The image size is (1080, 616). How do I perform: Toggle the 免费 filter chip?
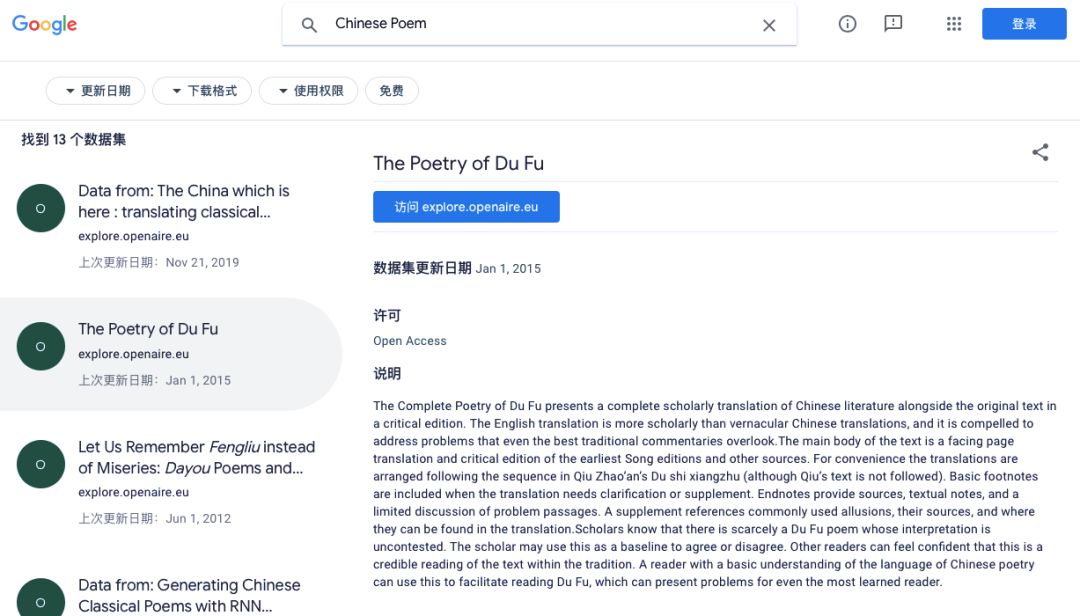[x=391, y=91]
